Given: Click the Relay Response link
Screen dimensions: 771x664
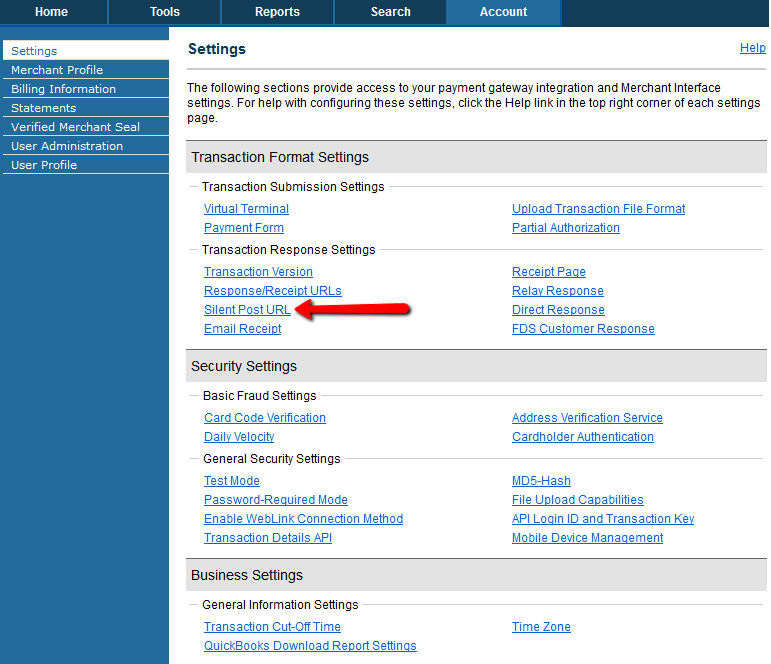Looking at the screenshot, I should pos(557,291).
